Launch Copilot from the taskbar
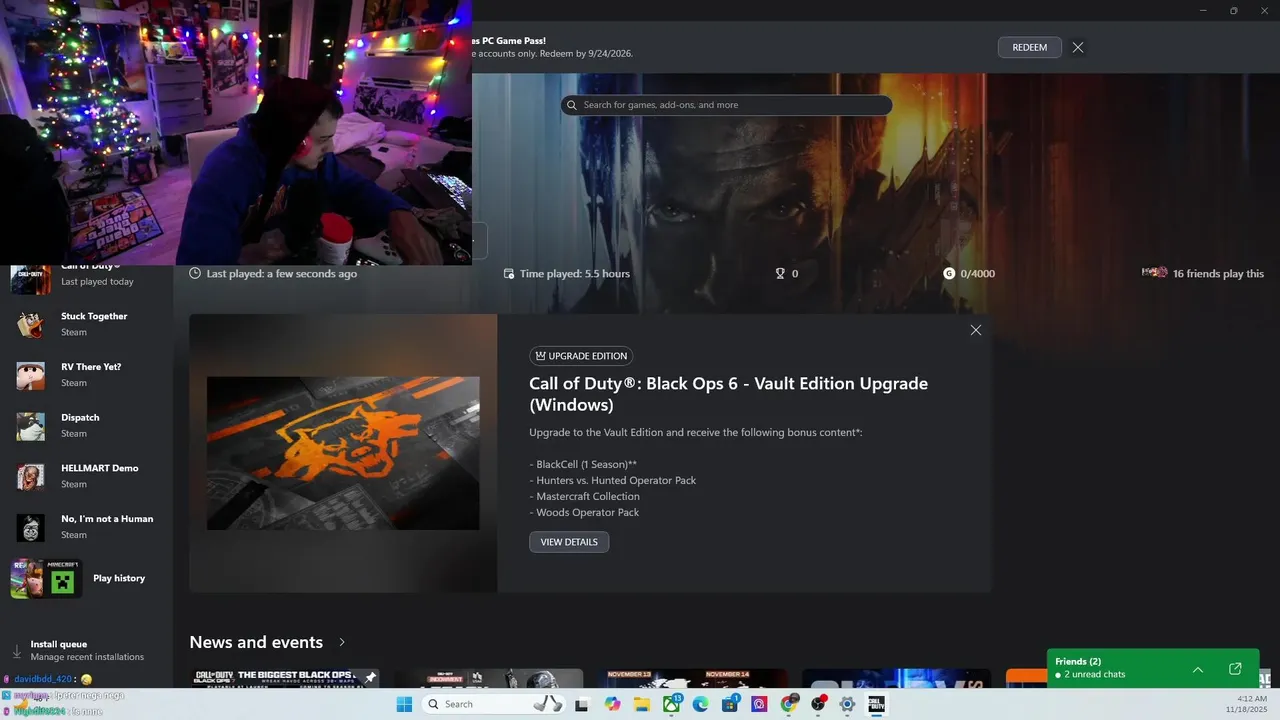This screenshot has width=1280, height=720. click(612, 704)
